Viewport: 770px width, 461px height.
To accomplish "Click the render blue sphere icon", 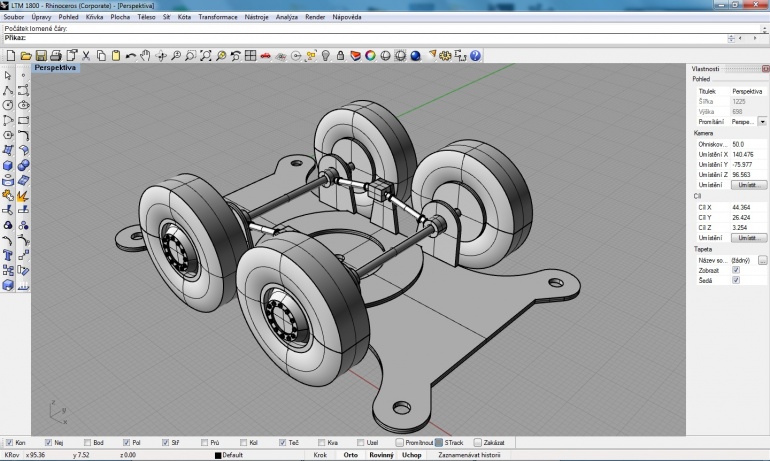I will click(x=415, y=55).
